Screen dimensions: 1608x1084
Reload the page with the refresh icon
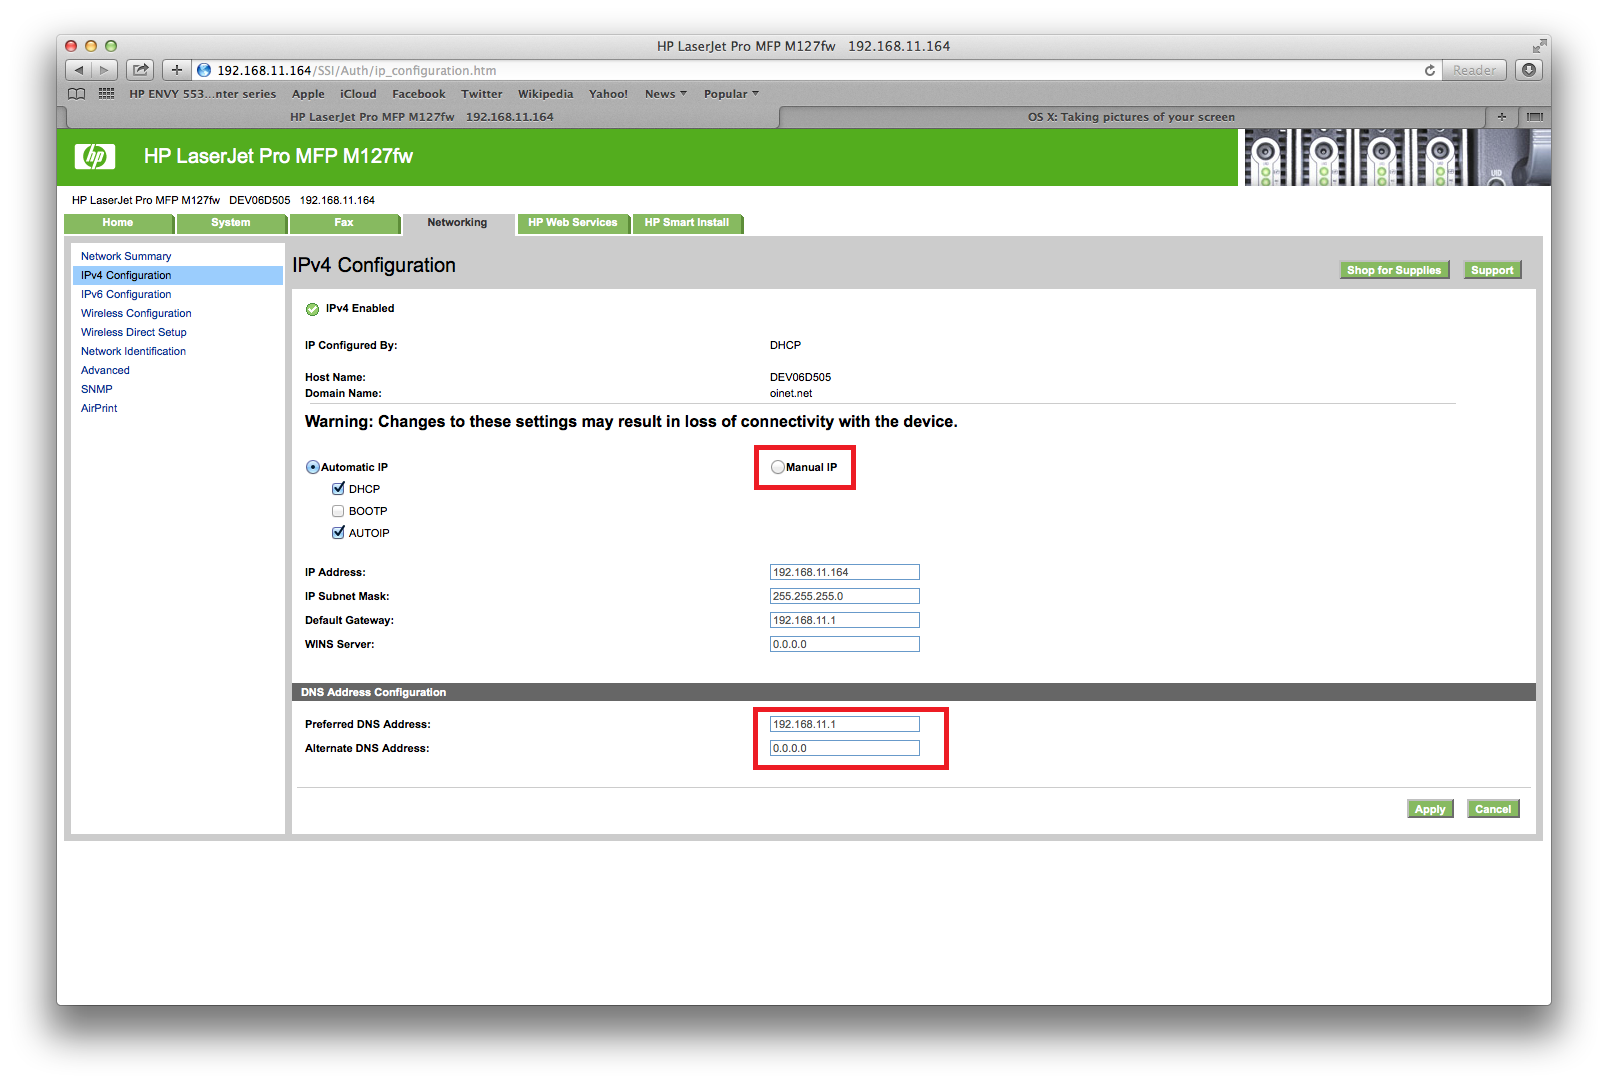[x=1430, y=70]
